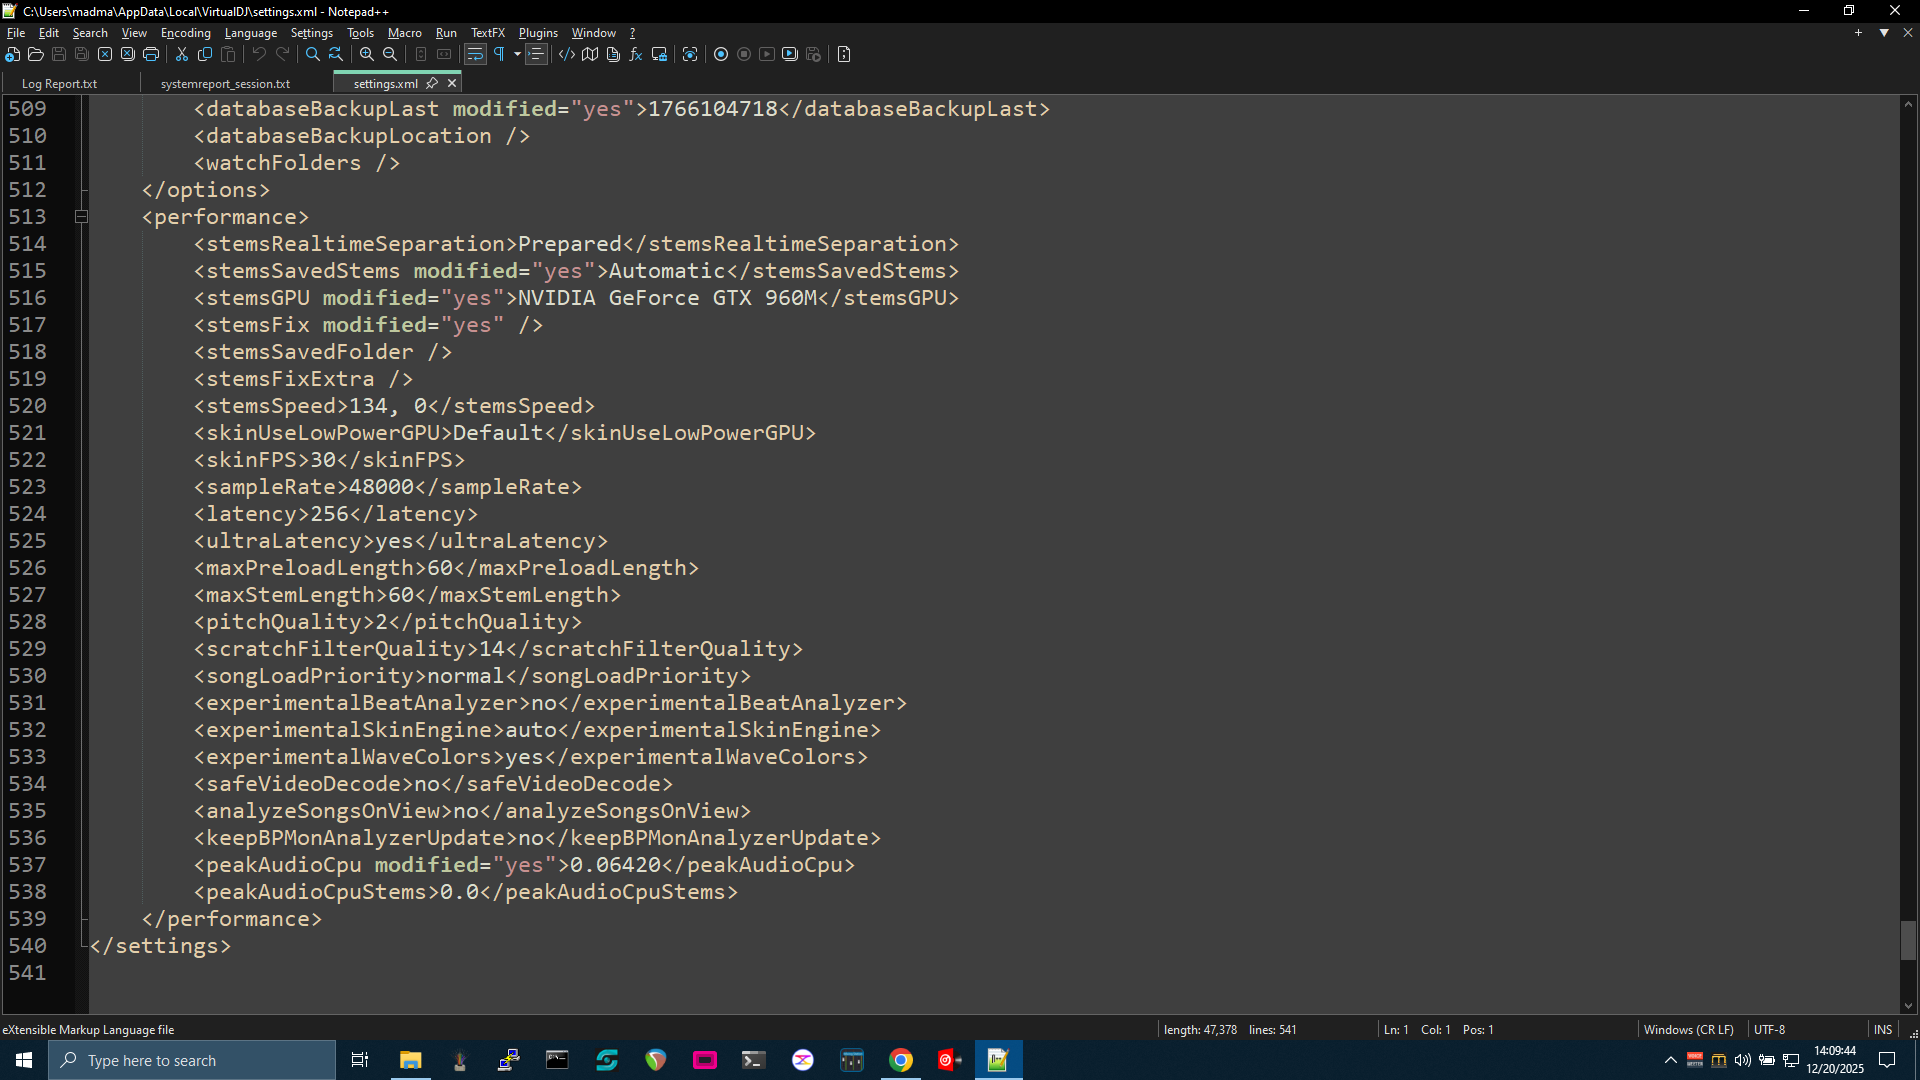The height and width of the screenshot is (1080, 1920).
Task: Open the Show All Characters dropdown arrow
Action: 517,54
